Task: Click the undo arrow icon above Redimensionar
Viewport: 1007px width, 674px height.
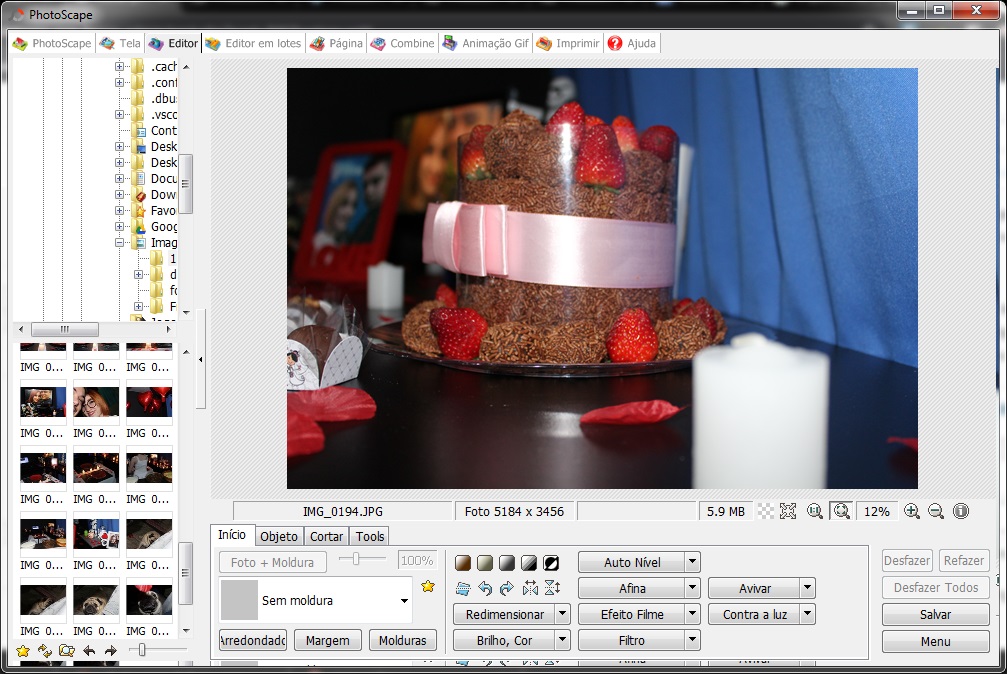Action: [x=485, y=587]
